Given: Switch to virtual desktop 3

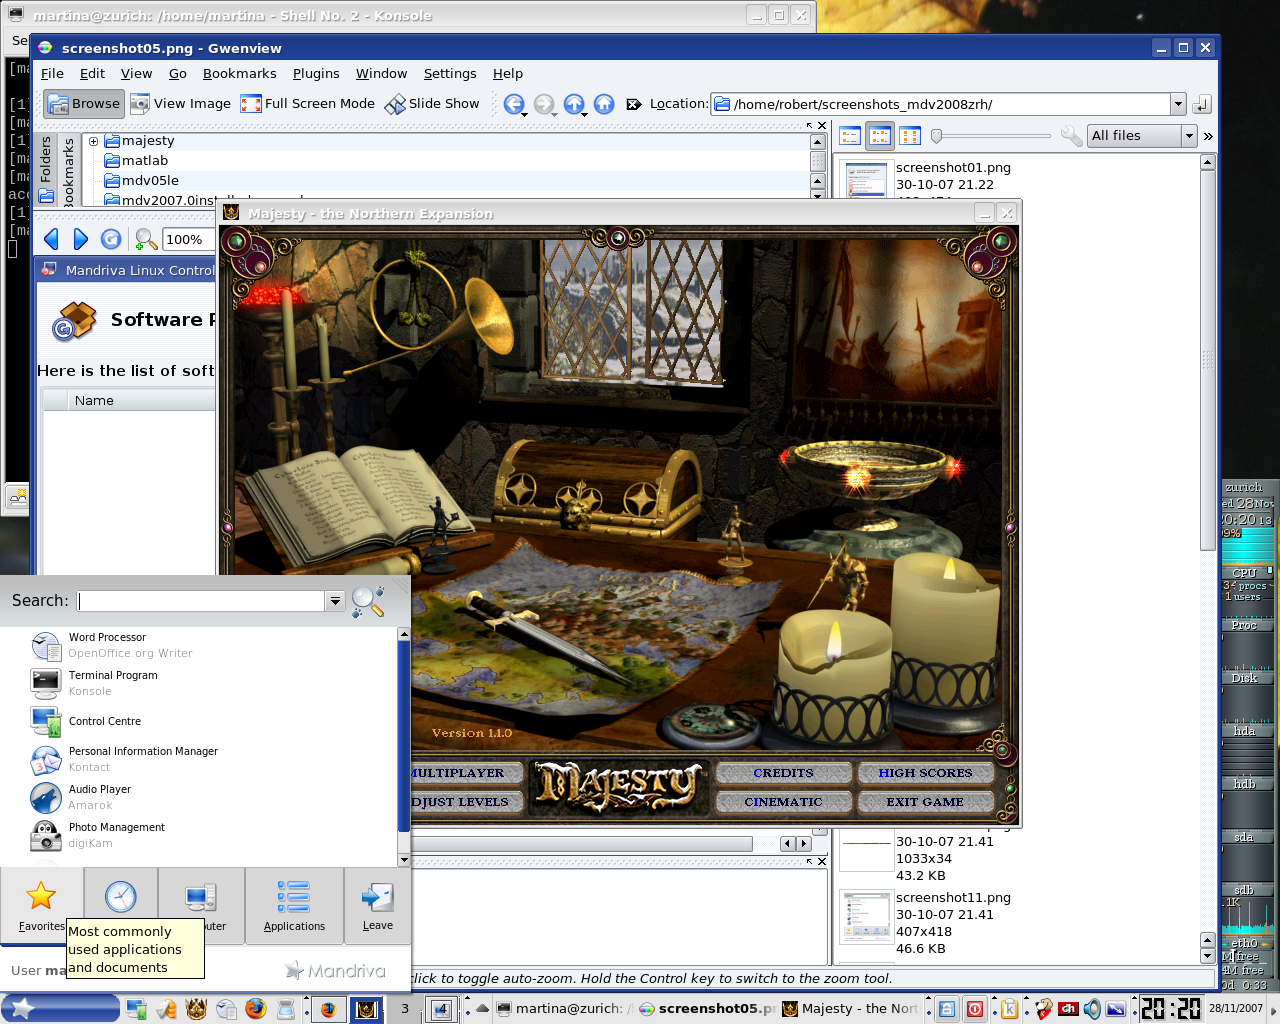Looking at the screenshot, I should point(405,1009).
